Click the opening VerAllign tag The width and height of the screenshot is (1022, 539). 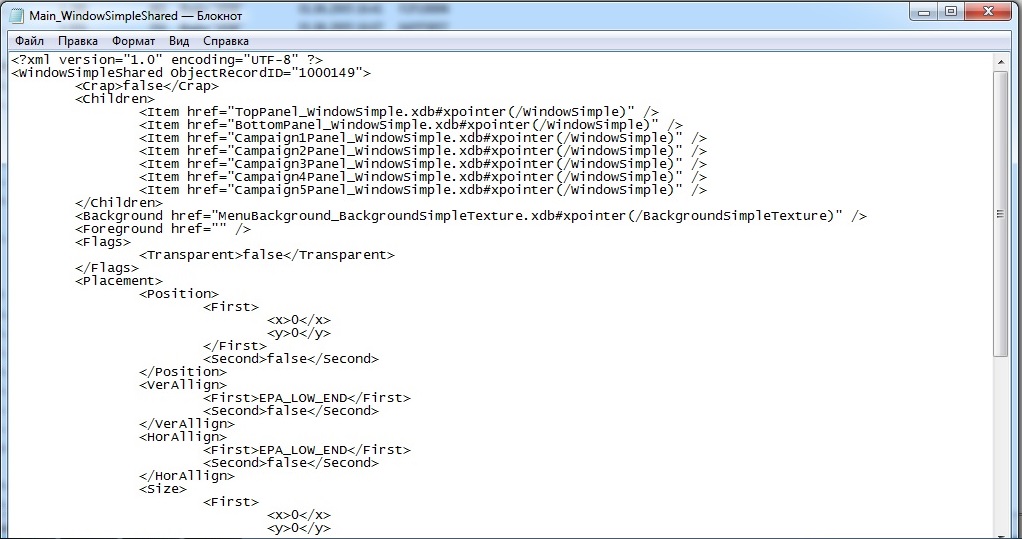pyautogui.click(x=182, y=385)
